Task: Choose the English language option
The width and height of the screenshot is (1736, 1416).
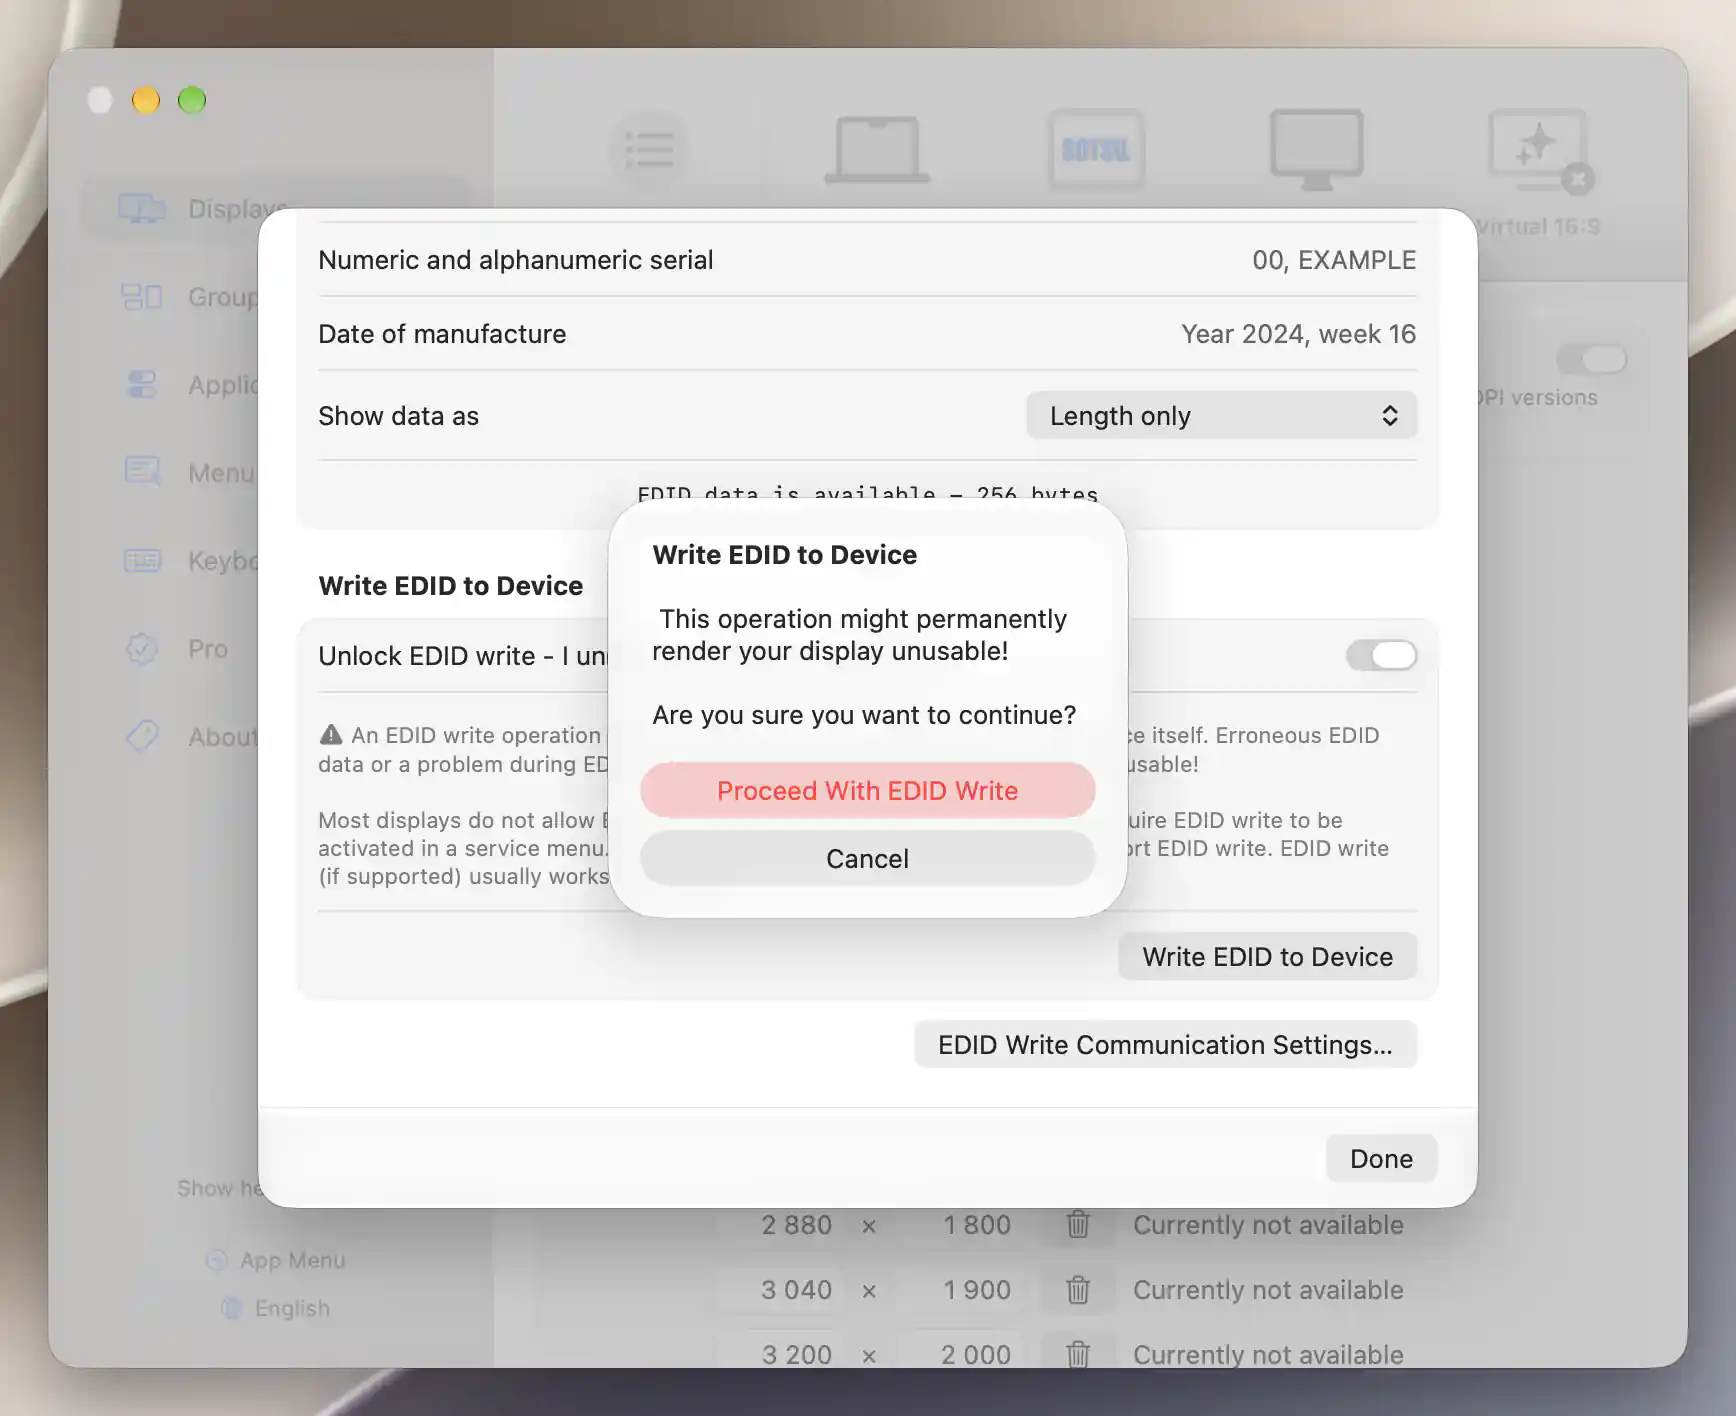Action: (276, 1308)
